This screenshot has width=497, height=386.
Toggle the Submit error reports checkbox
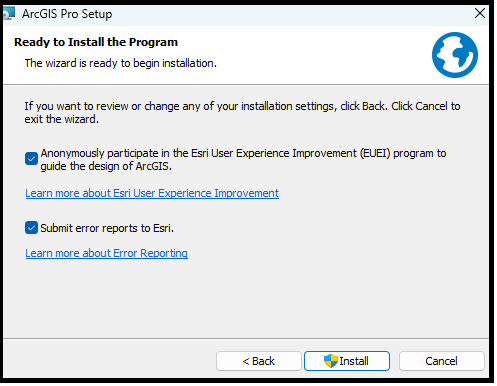pyautogui.click(x=31, y=228)
